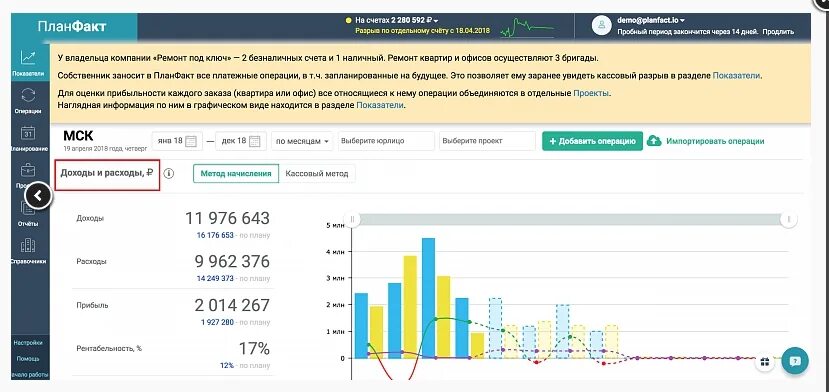Open the Отчёты sidebar section
829x392 pixels.
[x=29, y=214]
